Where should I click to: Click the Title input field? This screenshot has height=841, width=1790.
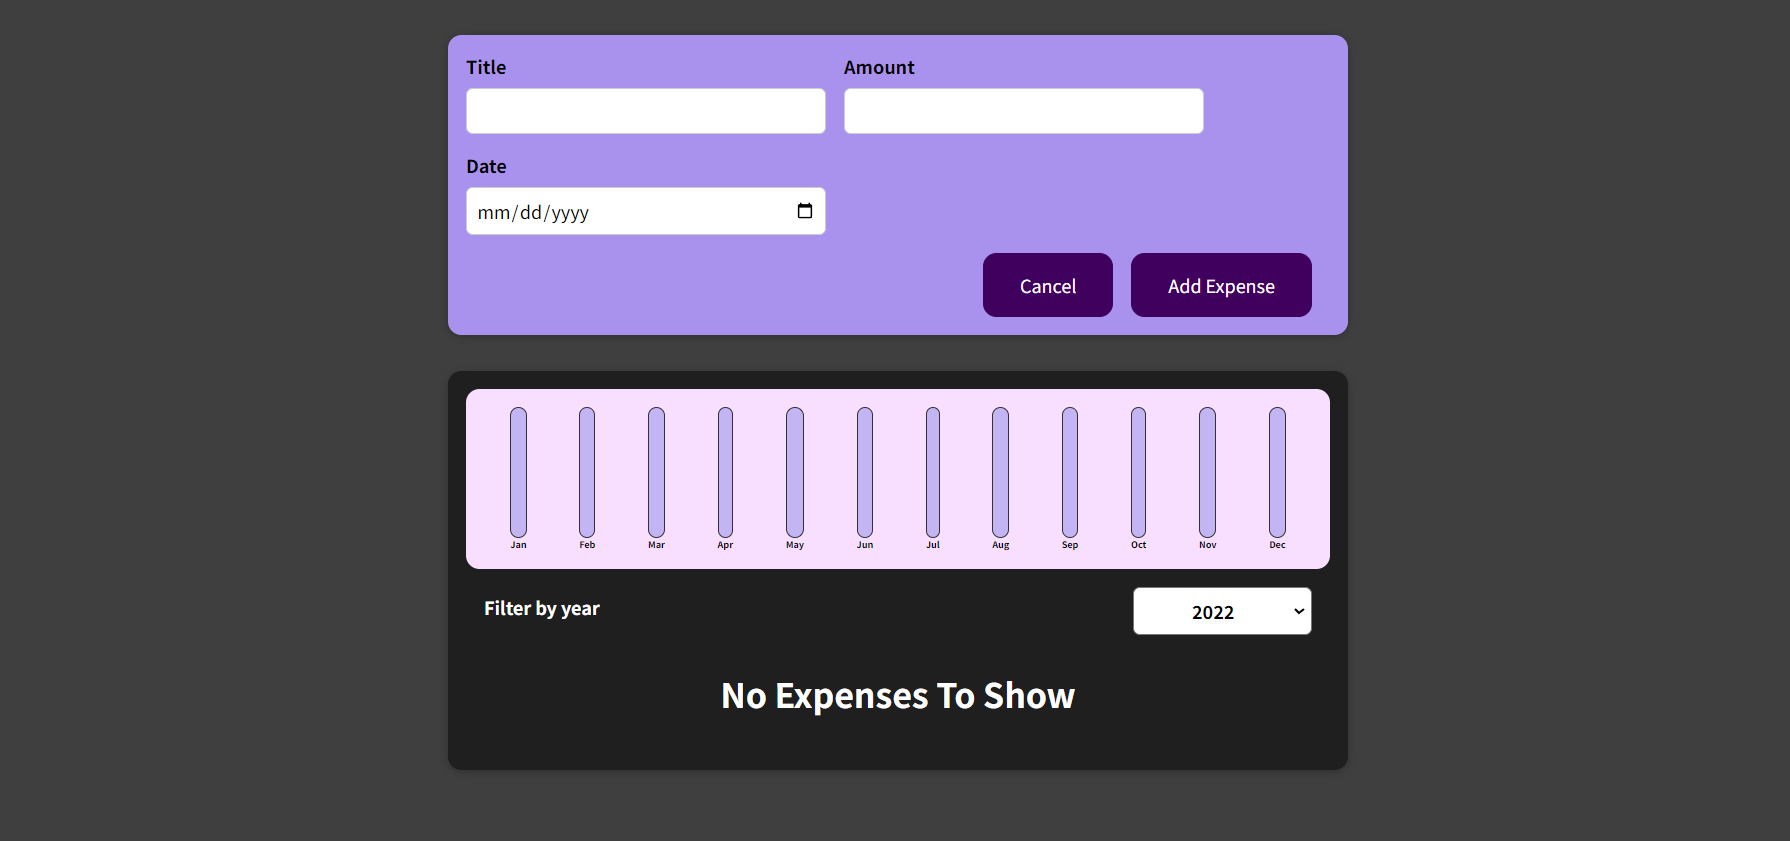pos(646,111)
